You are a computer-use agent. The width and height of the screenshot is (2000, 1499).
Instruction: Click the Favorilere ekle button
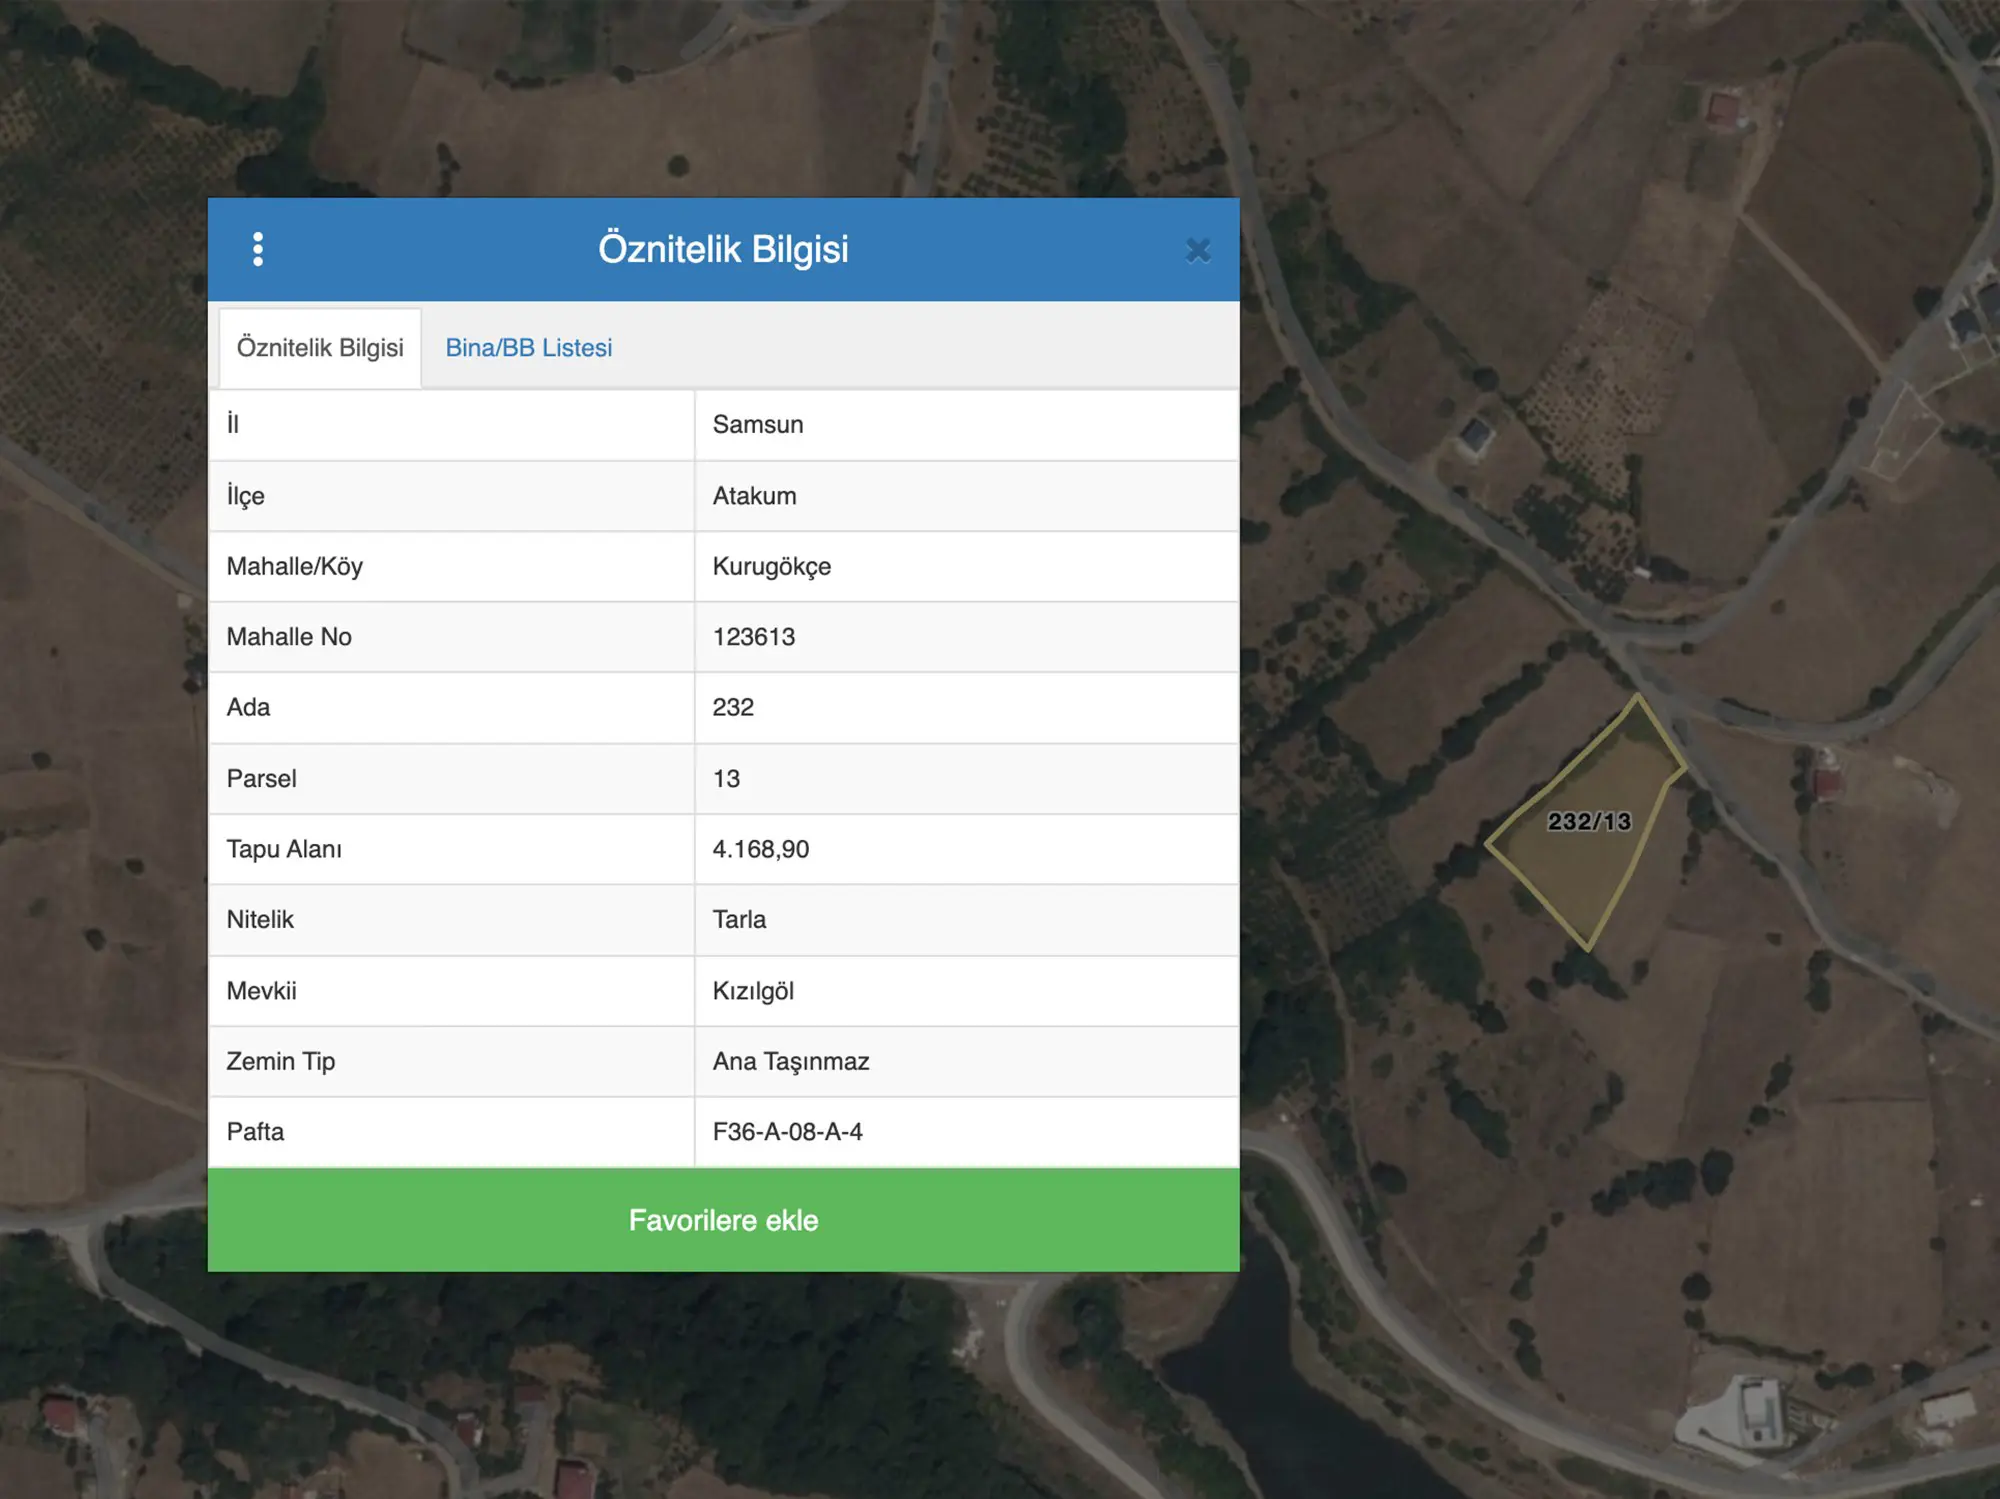coord(723,1220)
